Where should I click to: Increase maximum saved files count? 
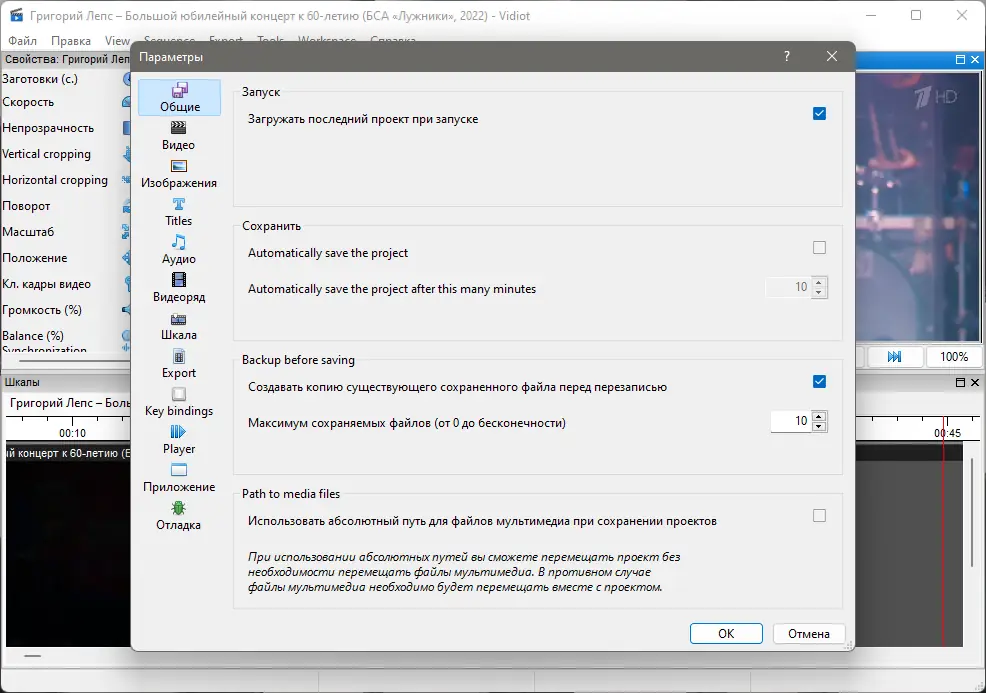tap(819, 416)
